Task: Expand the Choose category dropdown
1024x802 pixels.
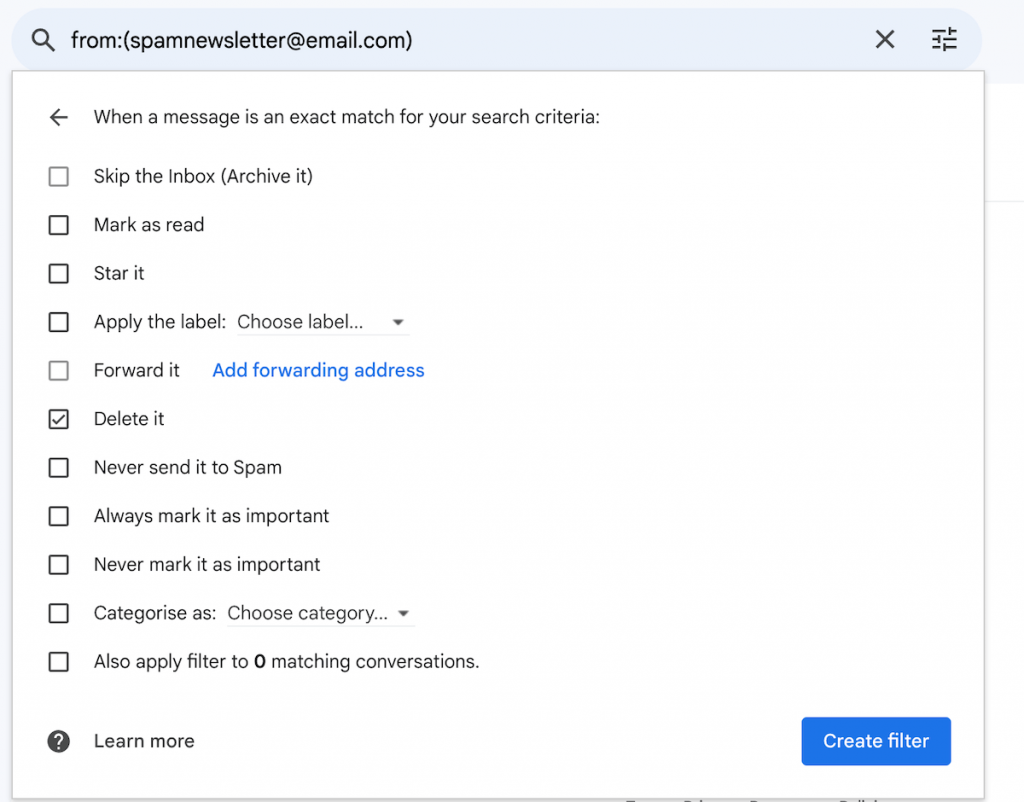Action: click(x=319, y=614)
